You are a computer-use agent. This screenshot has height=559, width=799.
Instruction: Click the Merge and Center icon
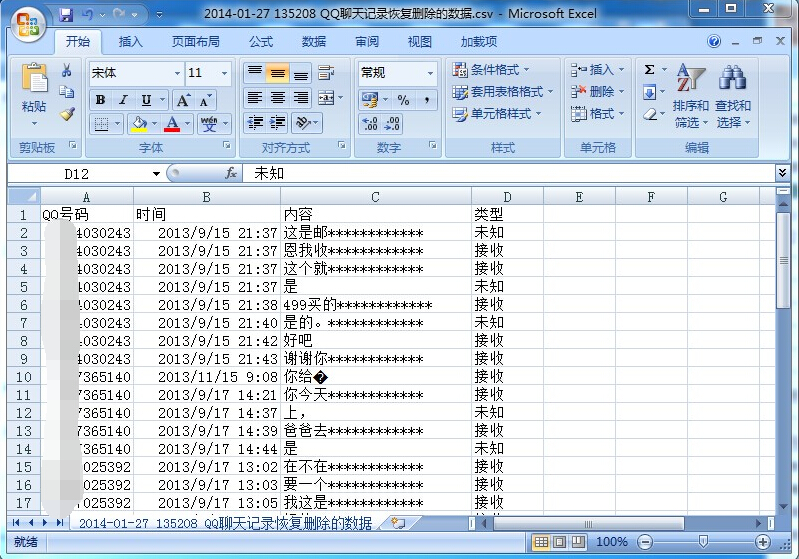pyautogui.click(x=326, y=97)
